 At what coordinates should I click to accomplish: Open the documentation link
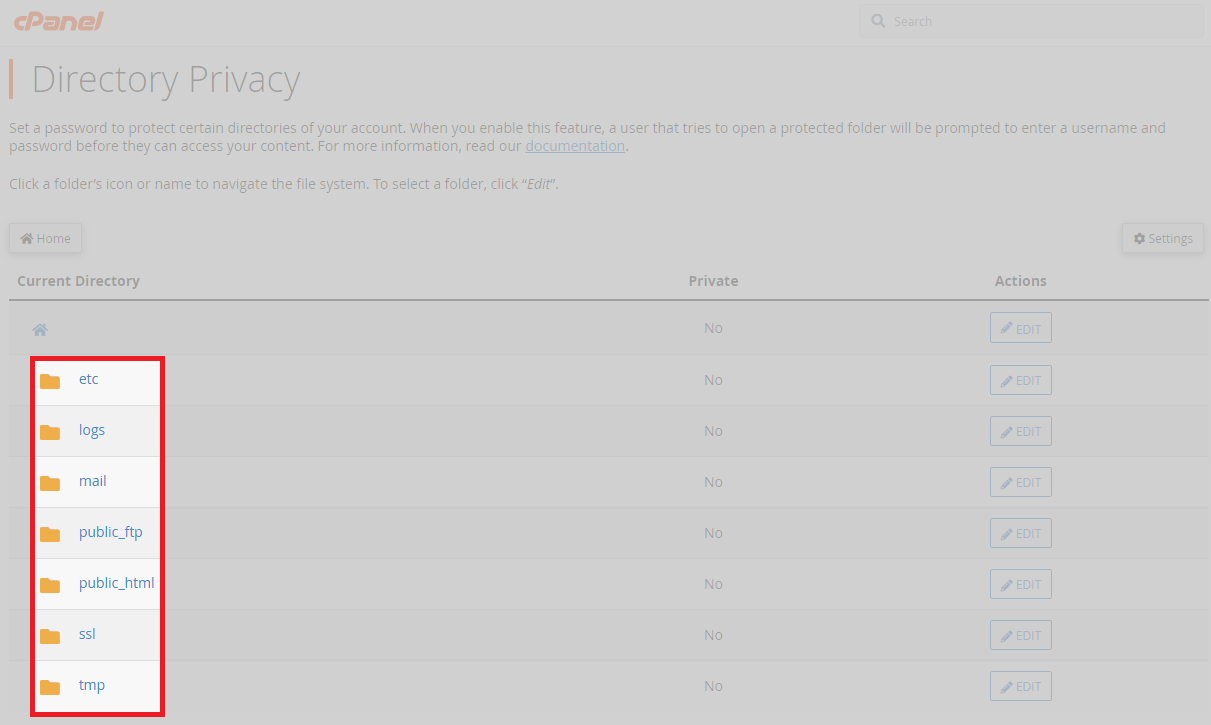pos(574,145)
